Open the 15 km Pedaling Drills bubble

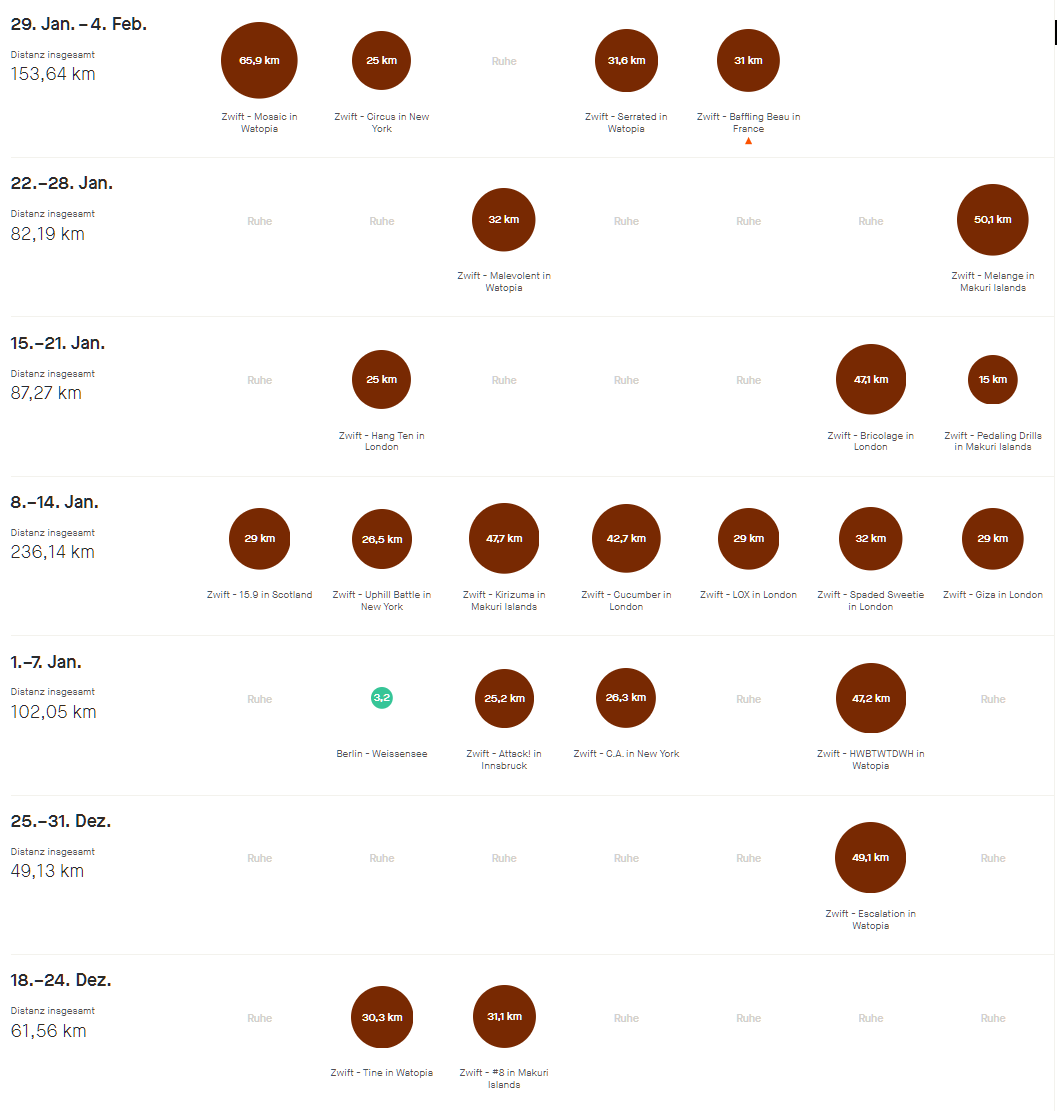992,380
